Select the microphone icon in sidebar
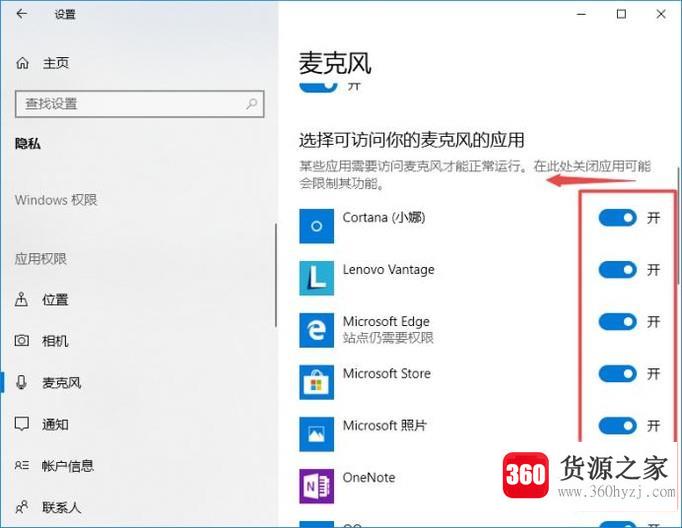Image resolution: width=682 pixels, height=528 pixels. [21, 382]
